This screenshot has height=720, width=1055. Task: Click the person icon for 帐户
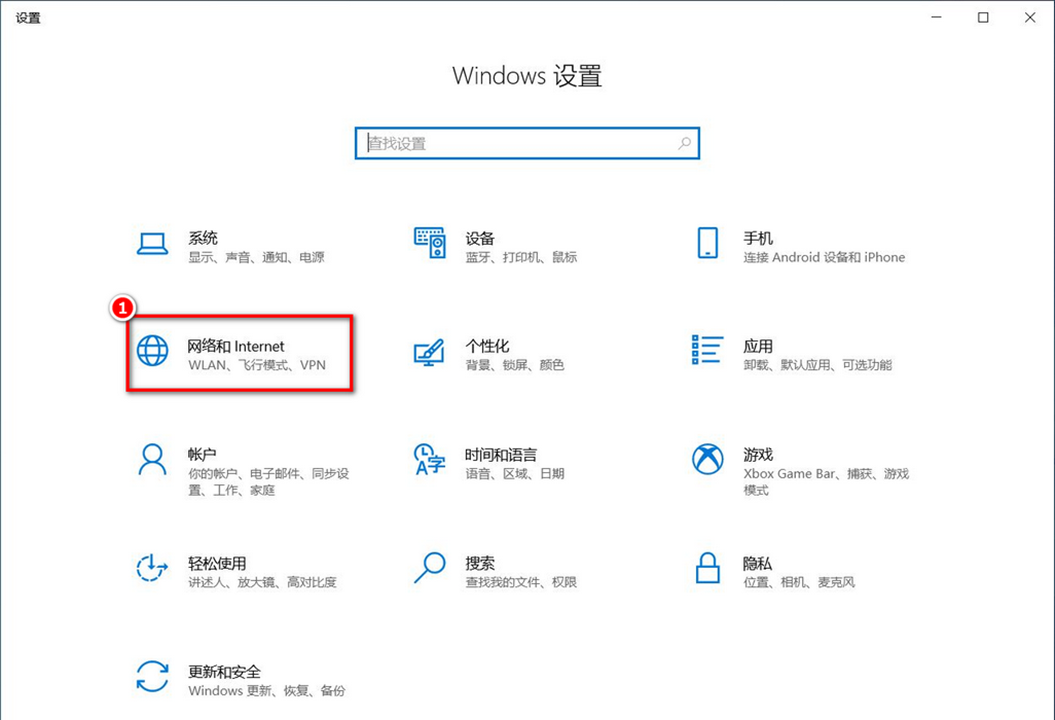pyautogui.click(x=152, y=459)
